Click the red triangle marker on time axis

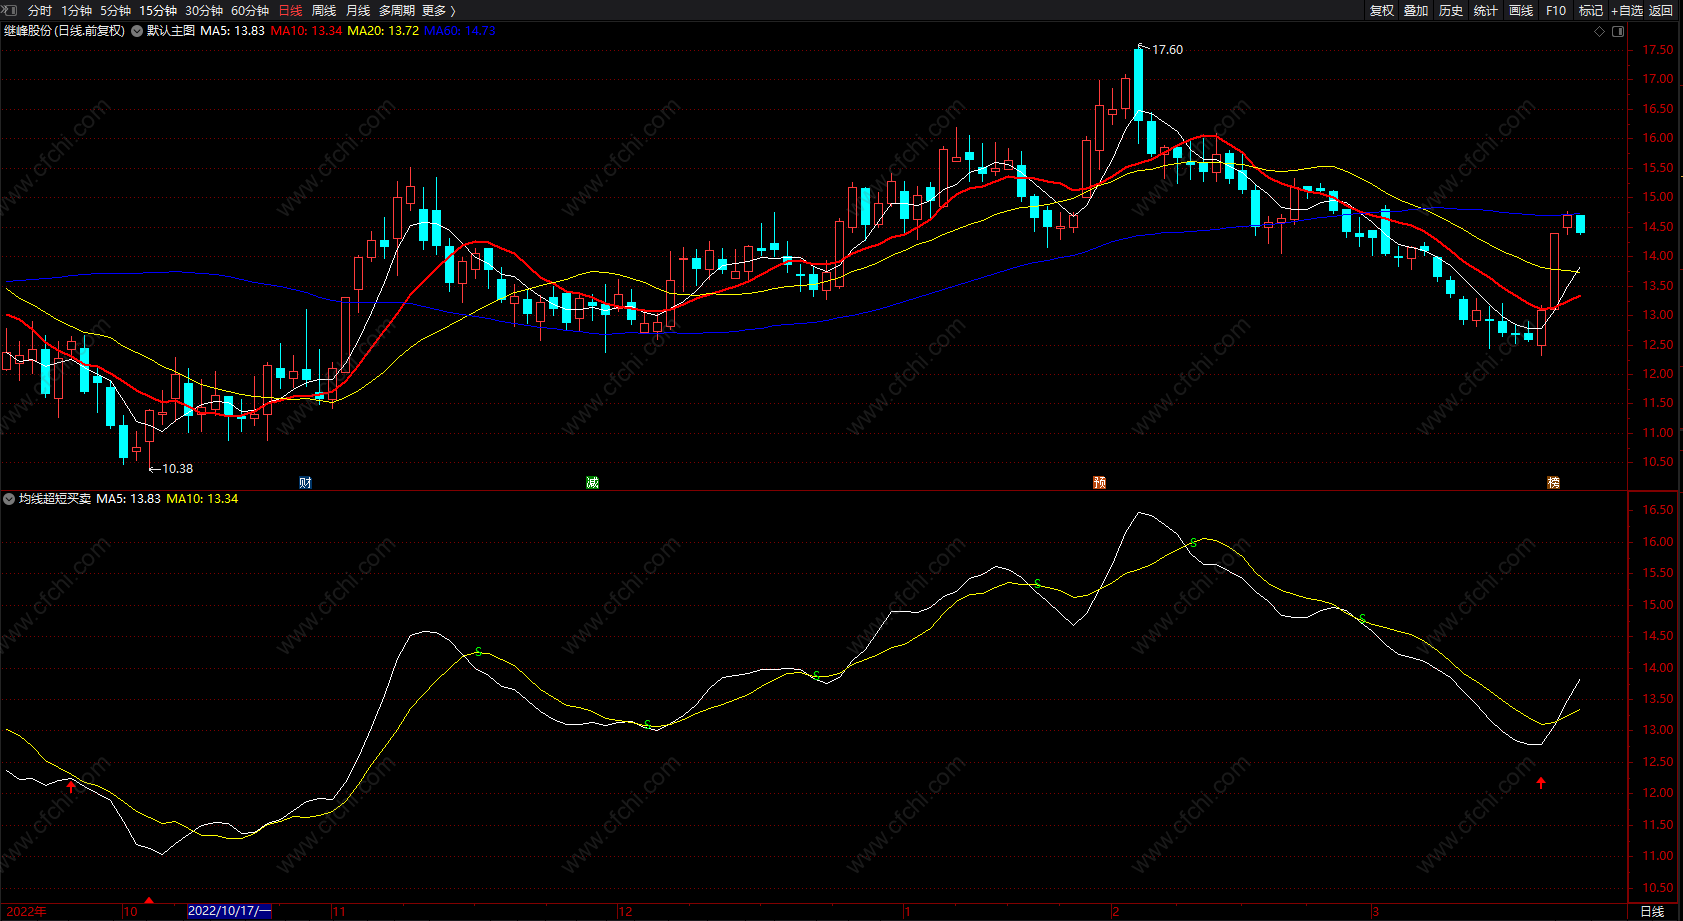tap(149, 900)
